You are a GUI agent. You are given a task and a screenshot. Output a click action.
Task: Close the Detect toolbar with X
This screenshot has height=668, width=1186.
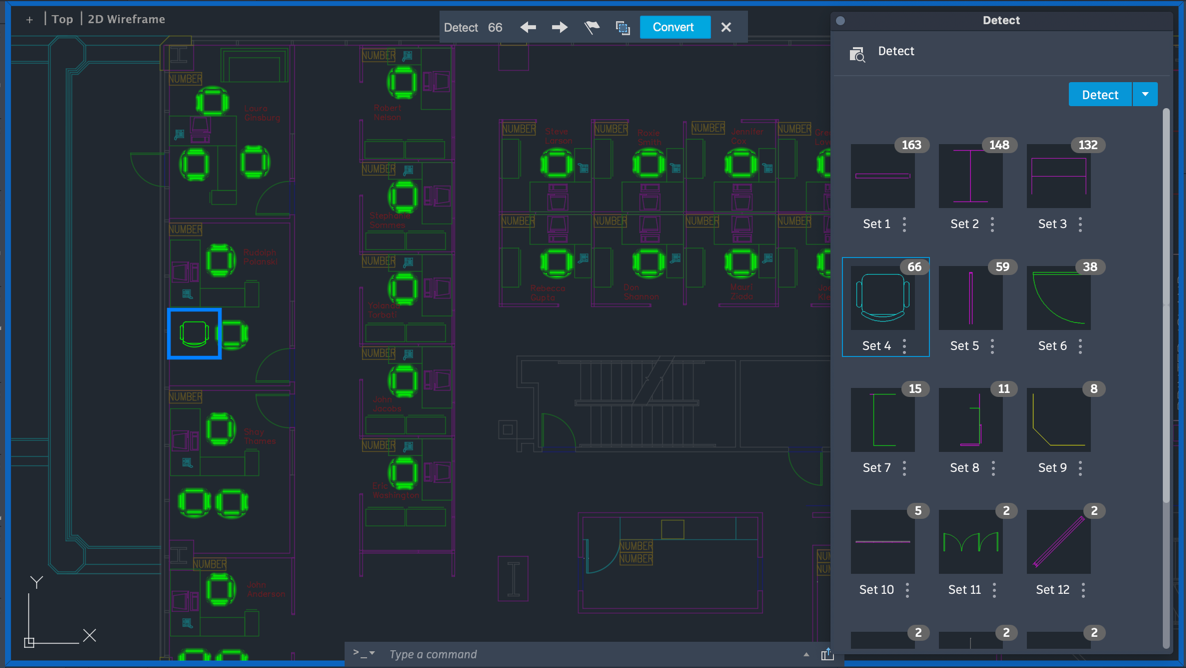click(726, 27)
